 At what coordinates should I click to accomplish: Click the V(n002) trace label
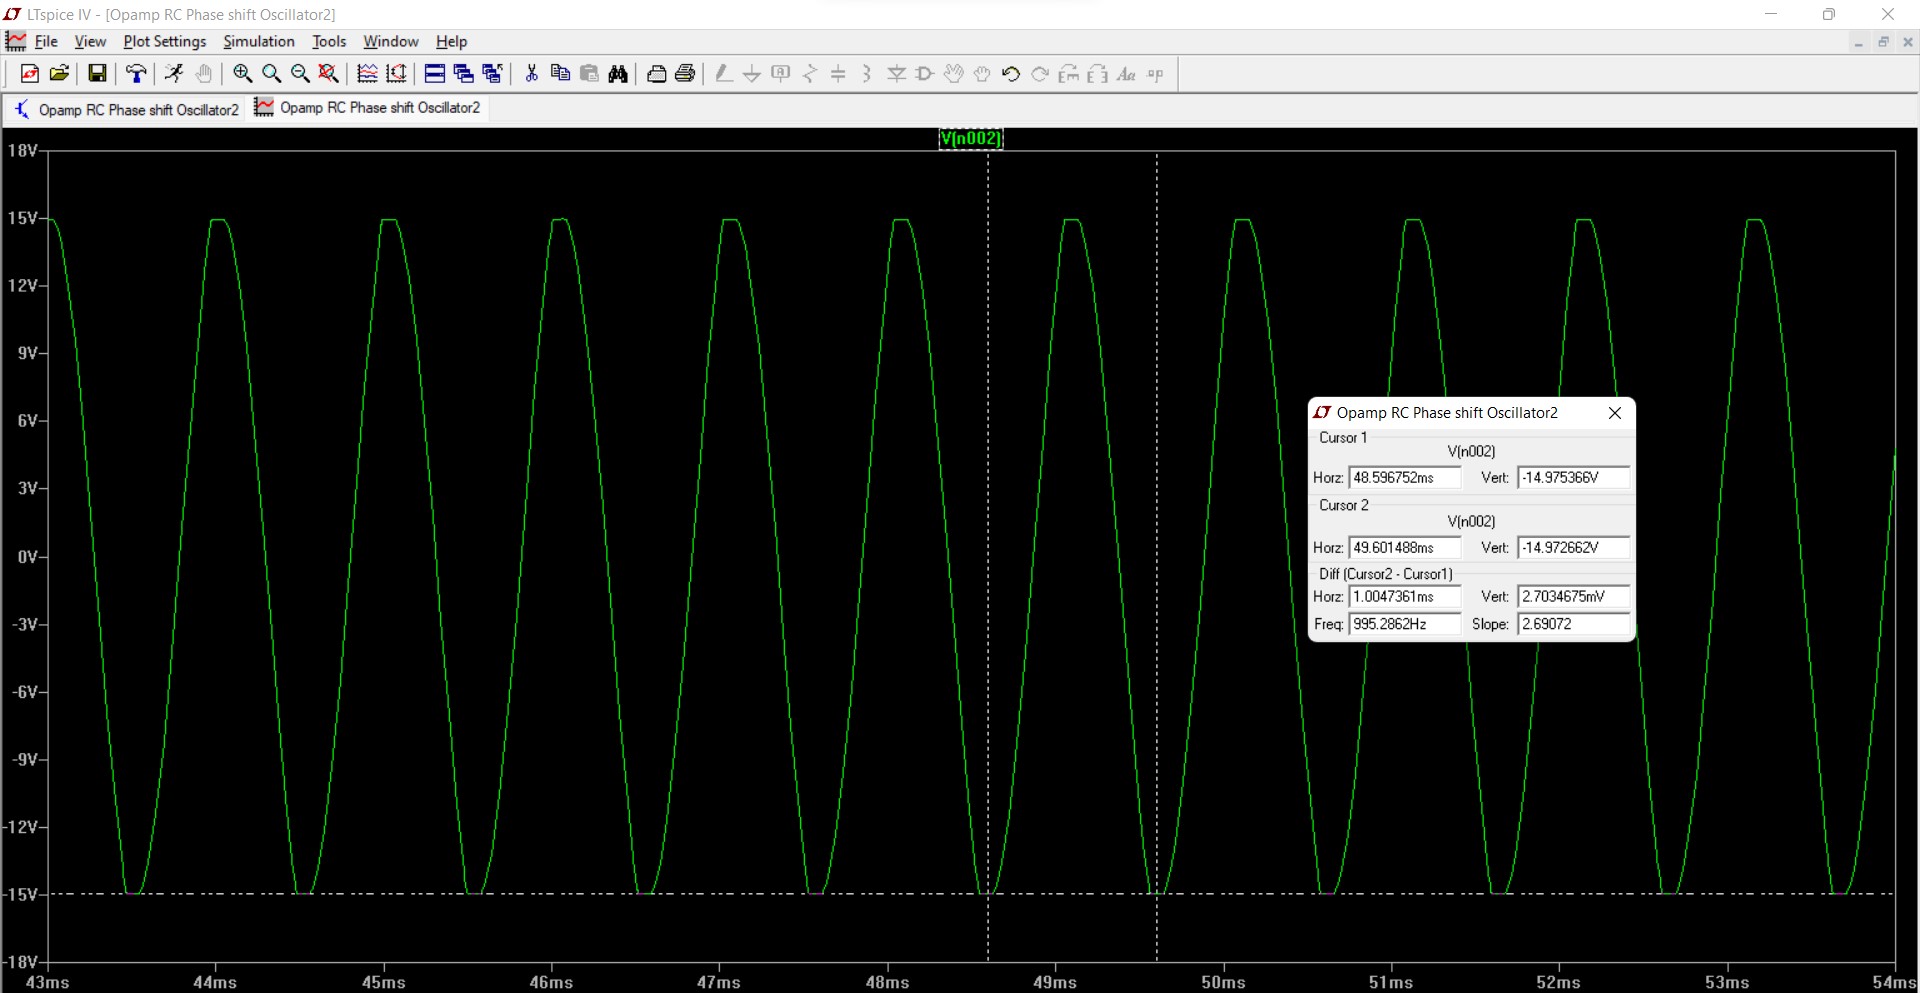coord(969,139)
